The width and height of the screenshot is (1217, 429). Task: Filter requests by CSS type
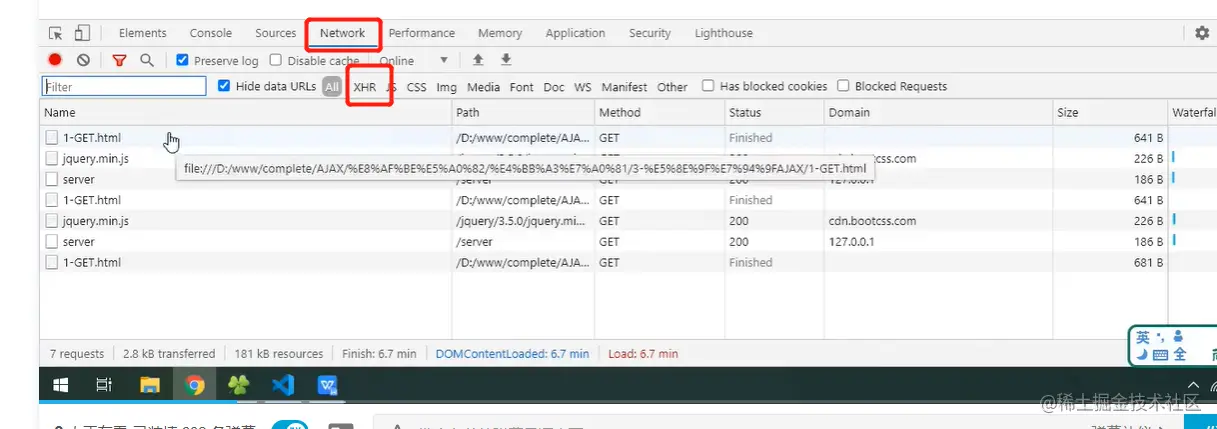[x=416, y=87]
